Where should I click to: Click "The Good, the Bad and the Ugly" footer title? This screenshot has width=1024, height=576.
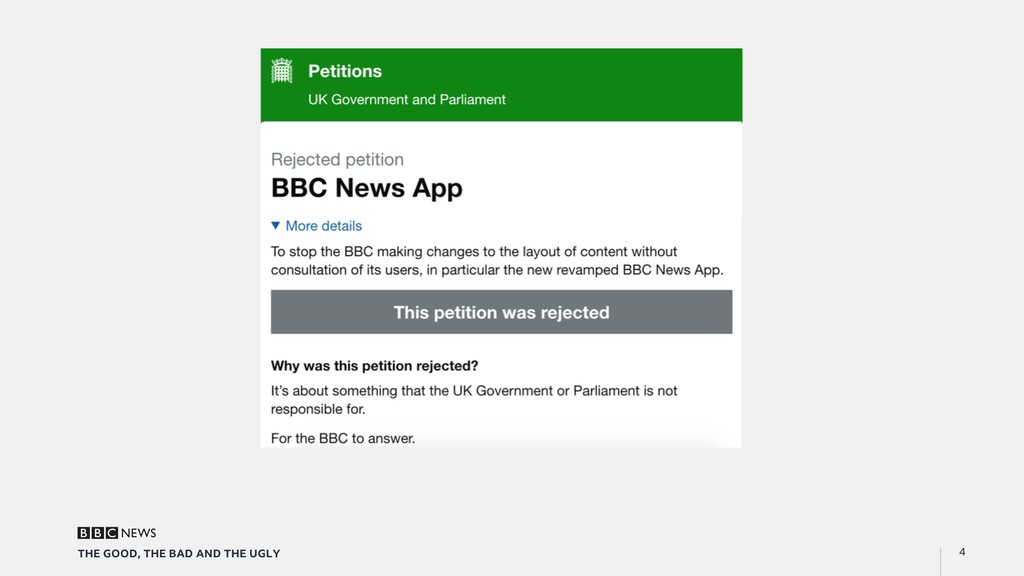(179, 554)
